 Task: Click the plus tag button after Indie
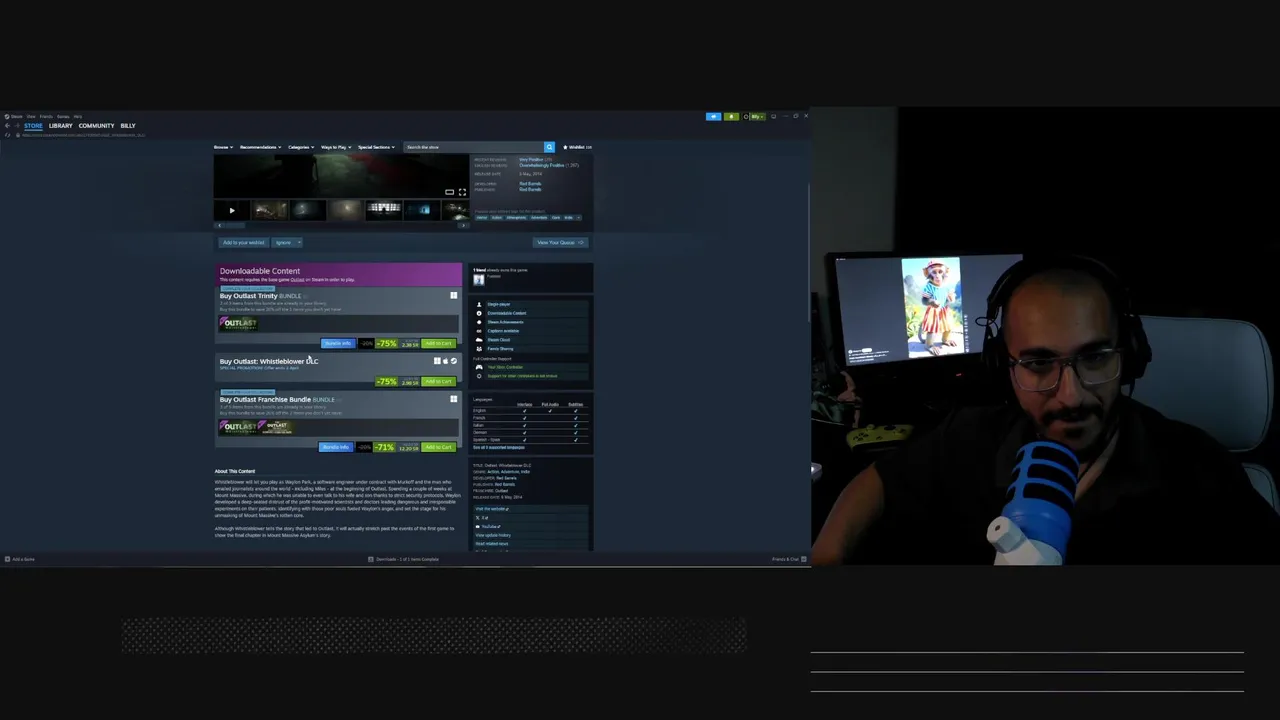point(578,217)
